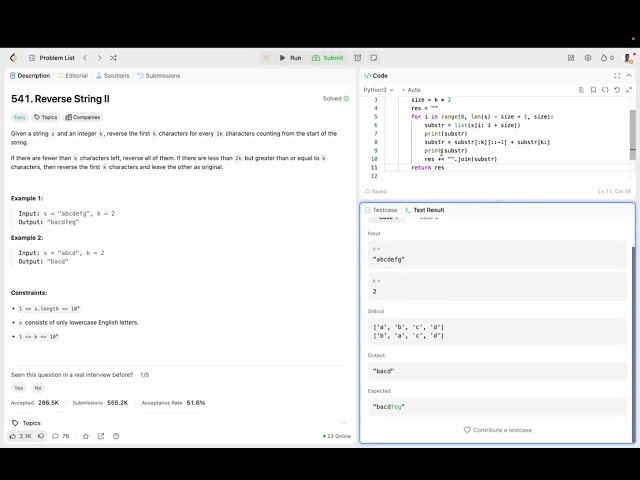Click the Saved status in editor
Screen dimensions: 640x480
pyautogui.click(x=376, y=191)
